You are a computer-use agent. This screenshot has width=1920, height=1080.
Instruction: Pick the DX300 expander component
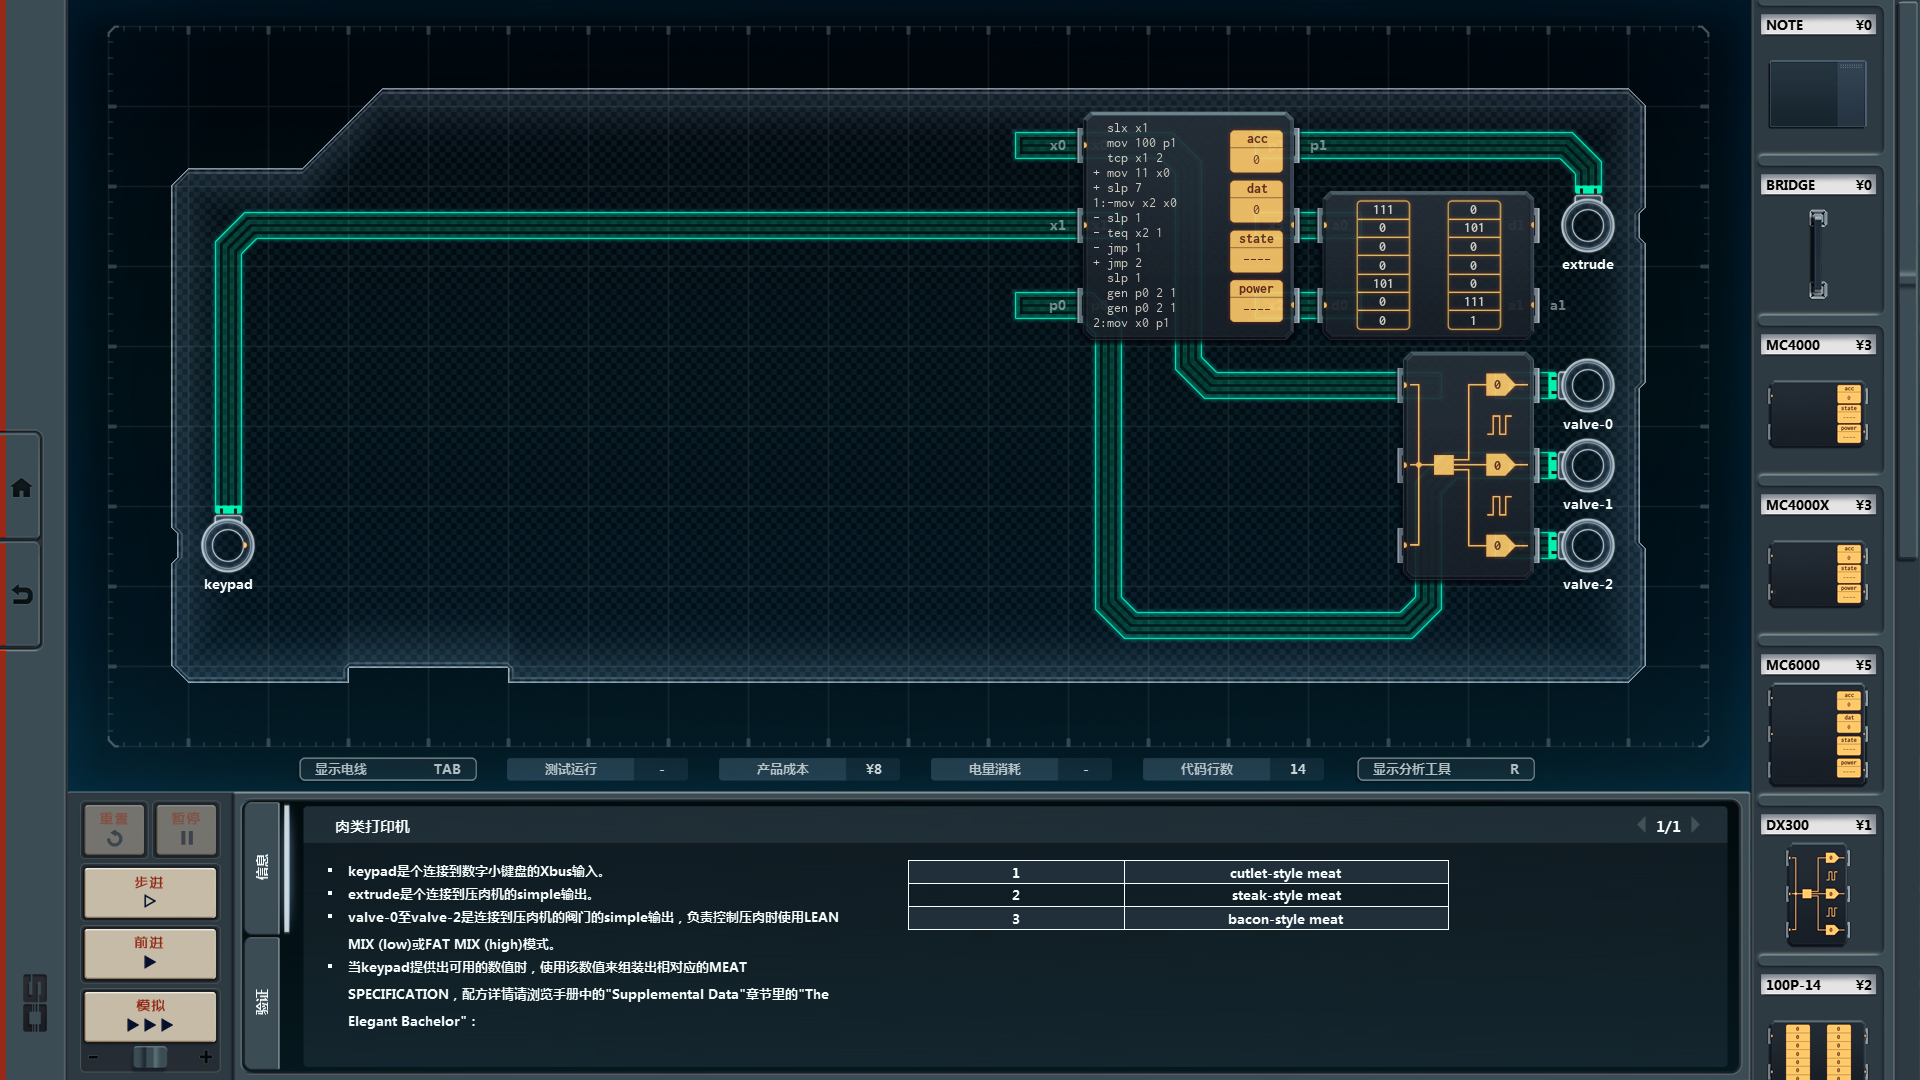1817,894
